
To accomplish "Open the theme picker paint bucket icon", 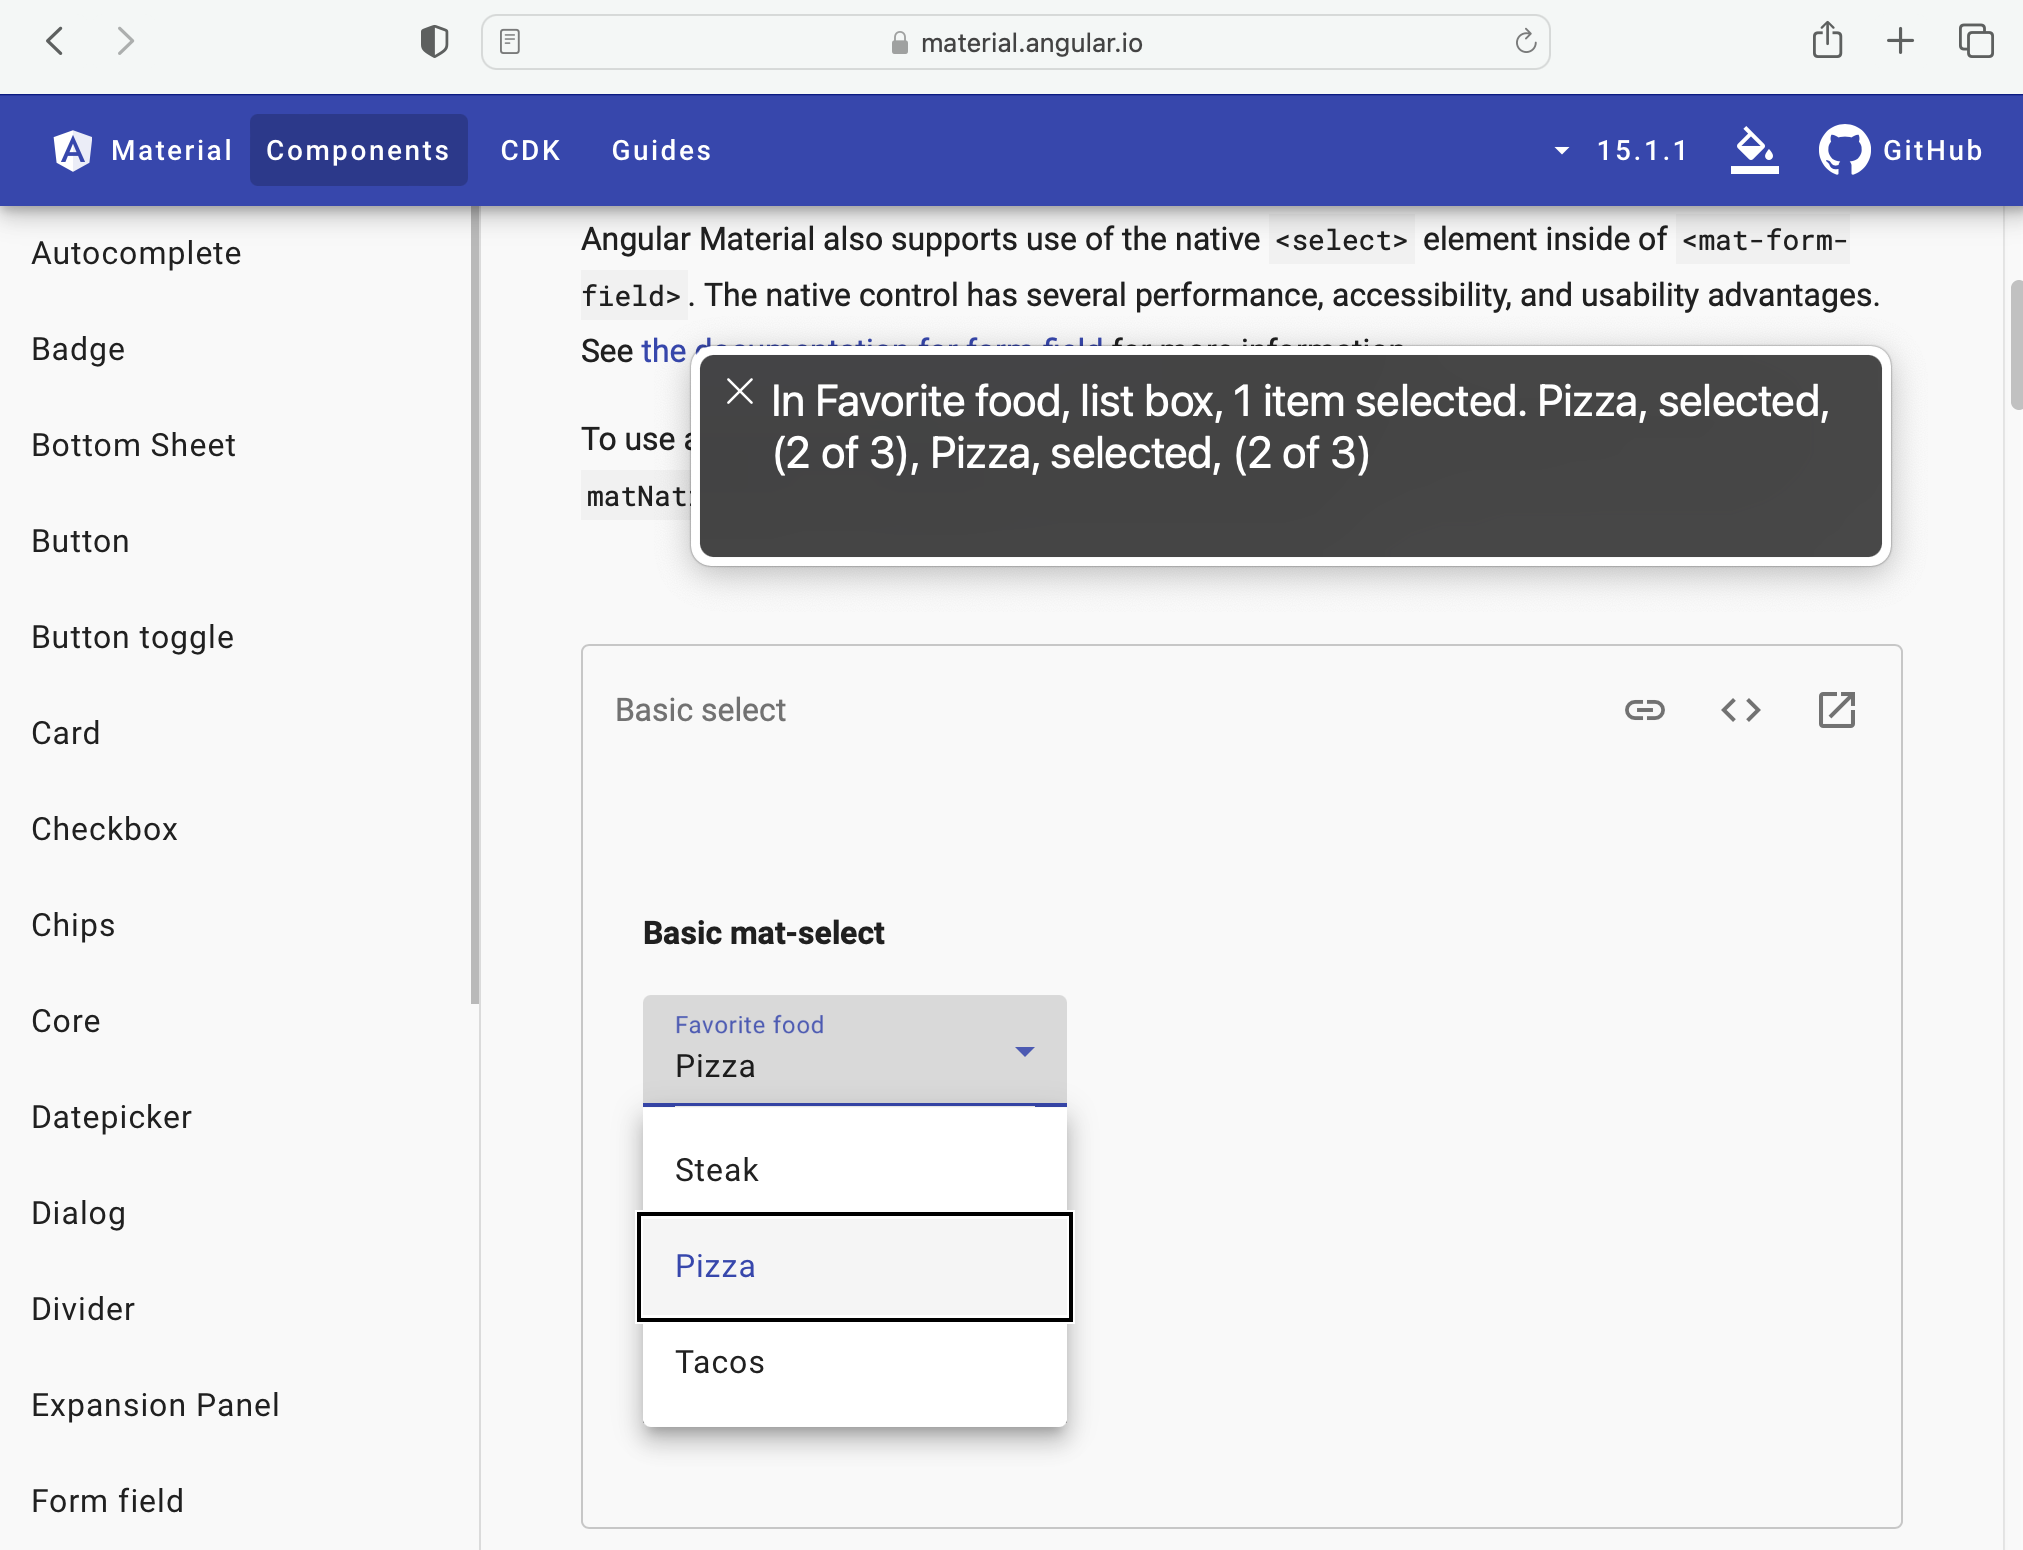I will pos(1756,150).
